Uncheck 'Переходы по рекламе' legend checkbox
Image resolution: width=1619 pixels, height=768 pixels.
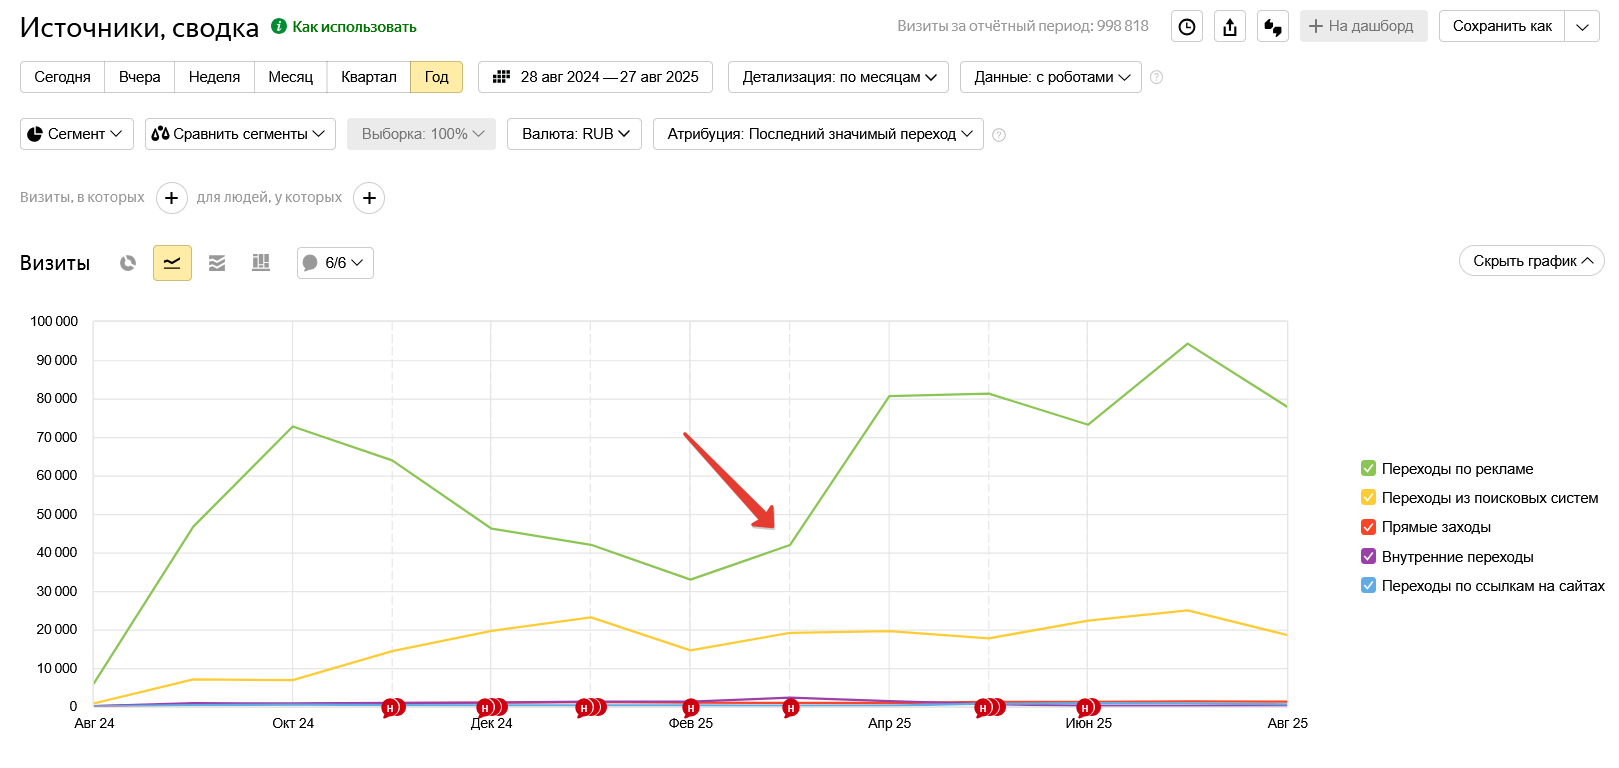point(1368,469)
